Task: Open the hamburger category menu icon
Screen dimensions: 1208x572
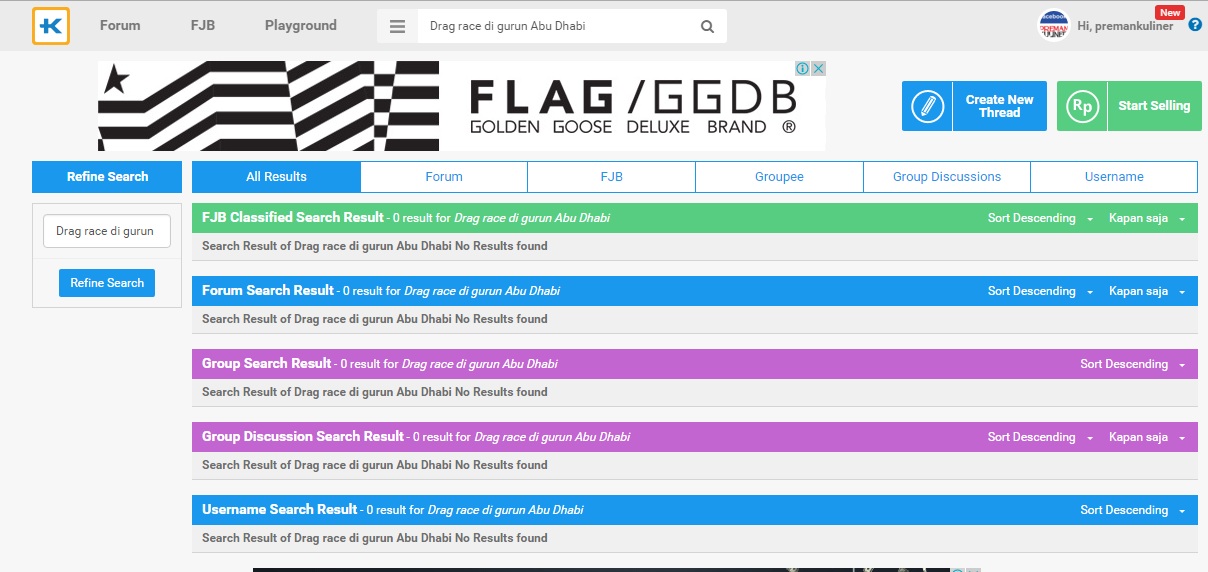Action: point(397,27)
